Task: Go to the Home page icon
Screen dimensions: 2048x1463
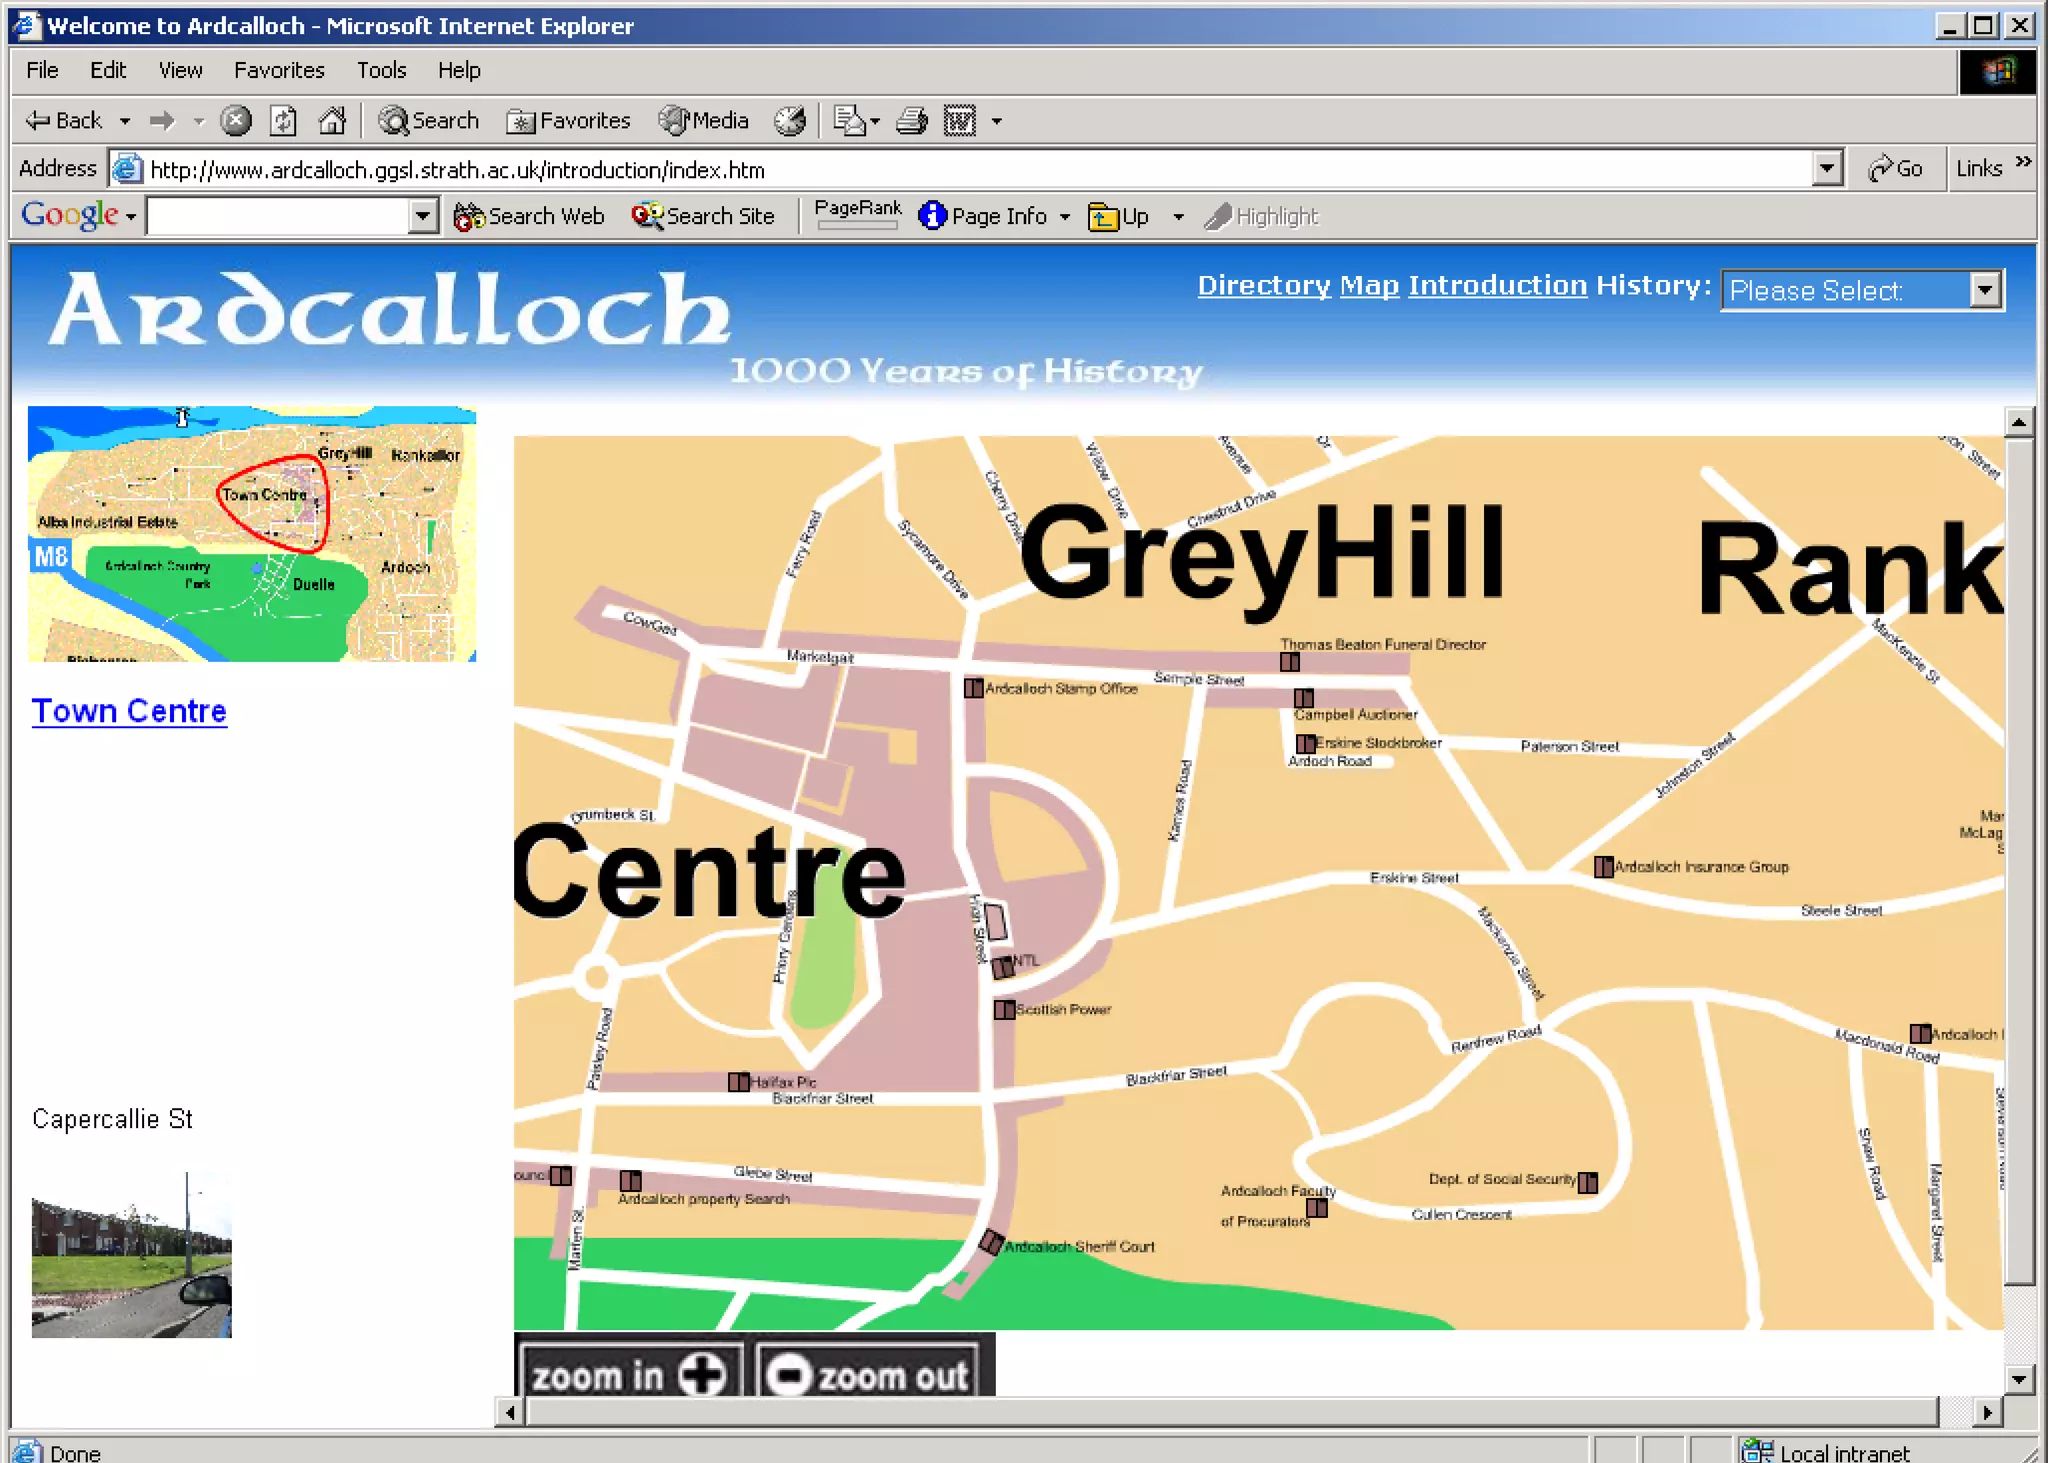Action: click(332, 121)
